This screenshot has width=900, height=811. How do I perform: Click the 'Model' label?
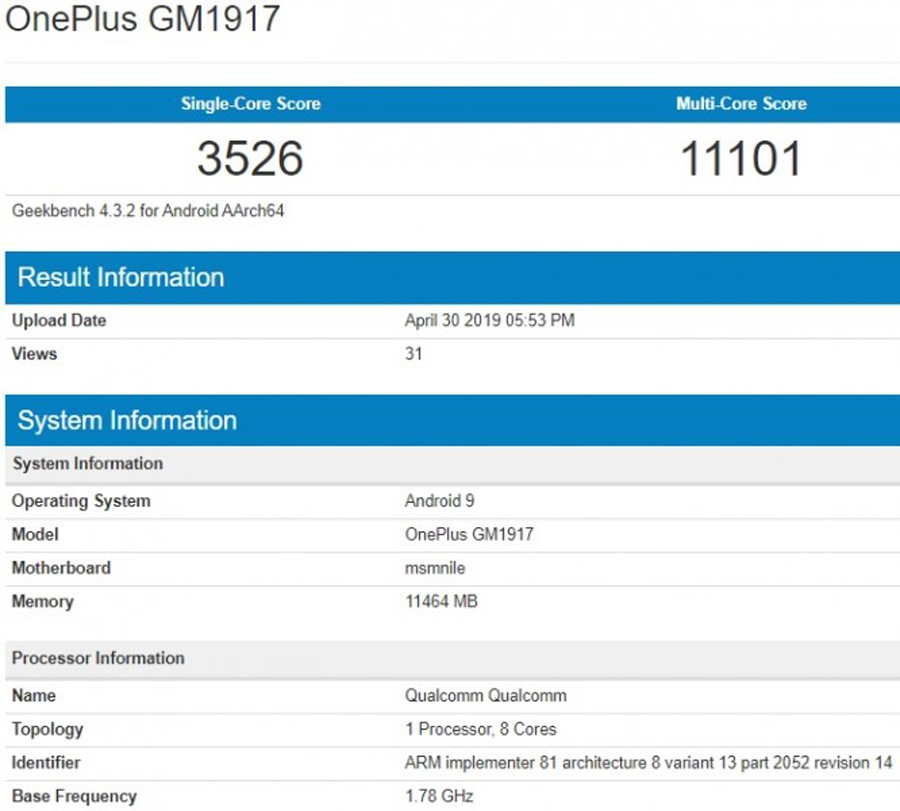pyautogui.click(x=35, y=534)
